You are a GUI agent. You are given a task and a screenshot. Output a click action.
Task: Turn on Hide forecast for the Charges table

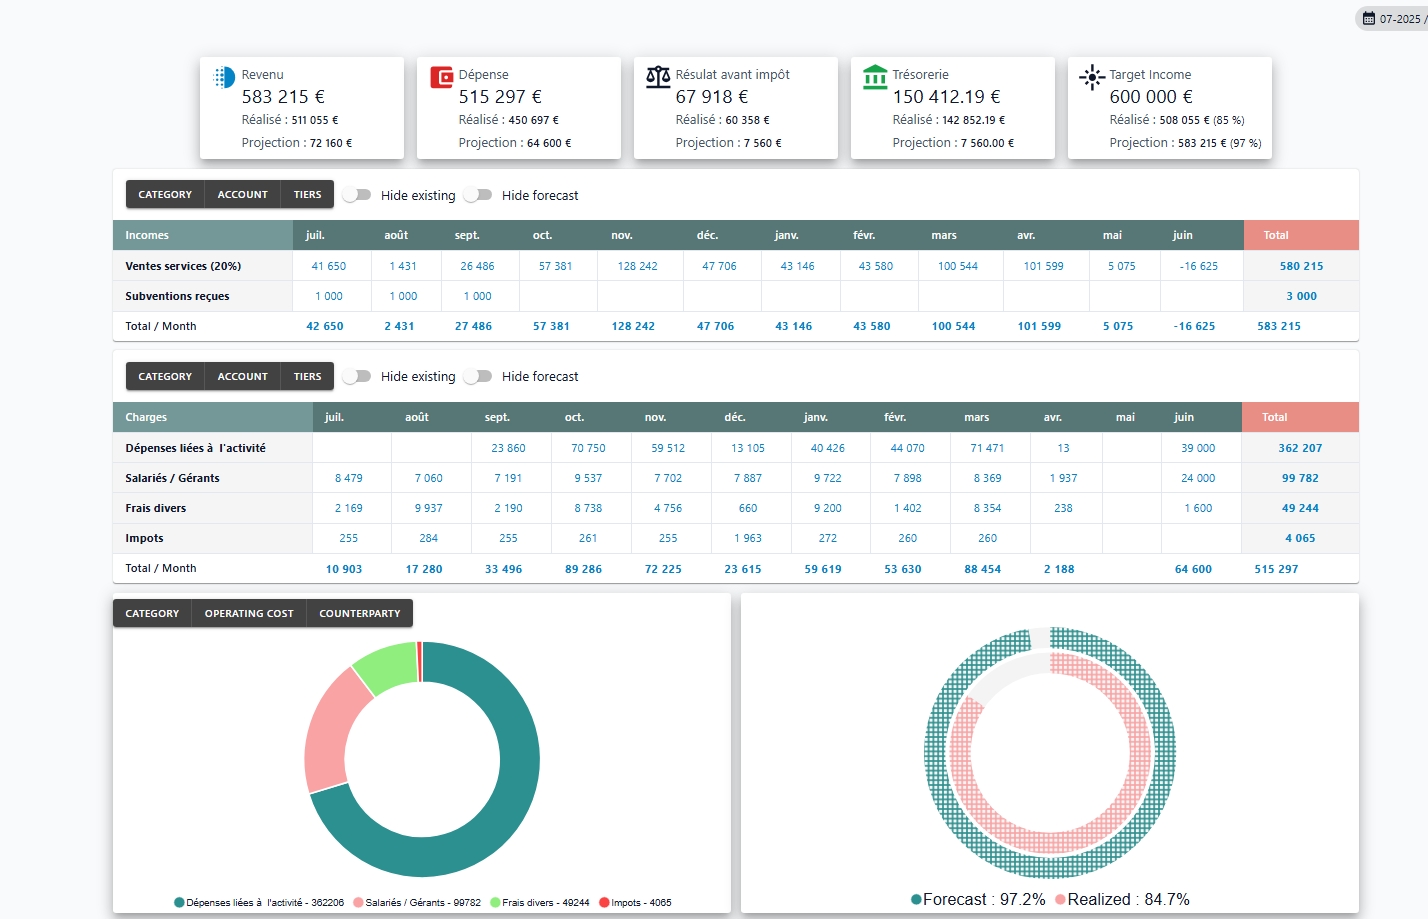(x=478, y=377)
